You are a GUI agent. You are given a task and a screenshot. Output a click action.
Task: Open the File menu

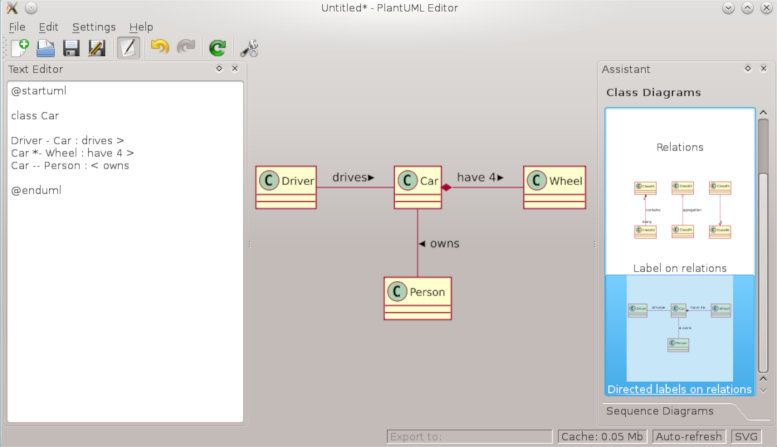click(17, 27)
